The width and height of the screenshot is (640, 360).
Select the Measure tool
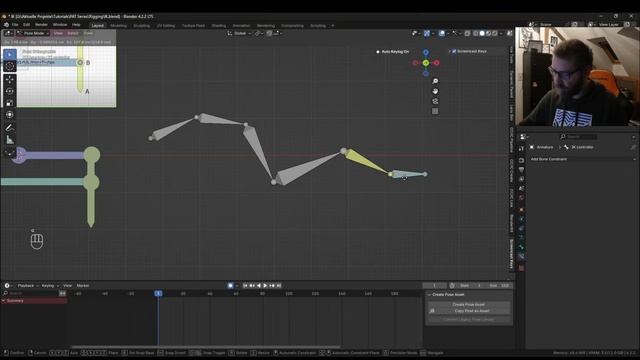10,140
